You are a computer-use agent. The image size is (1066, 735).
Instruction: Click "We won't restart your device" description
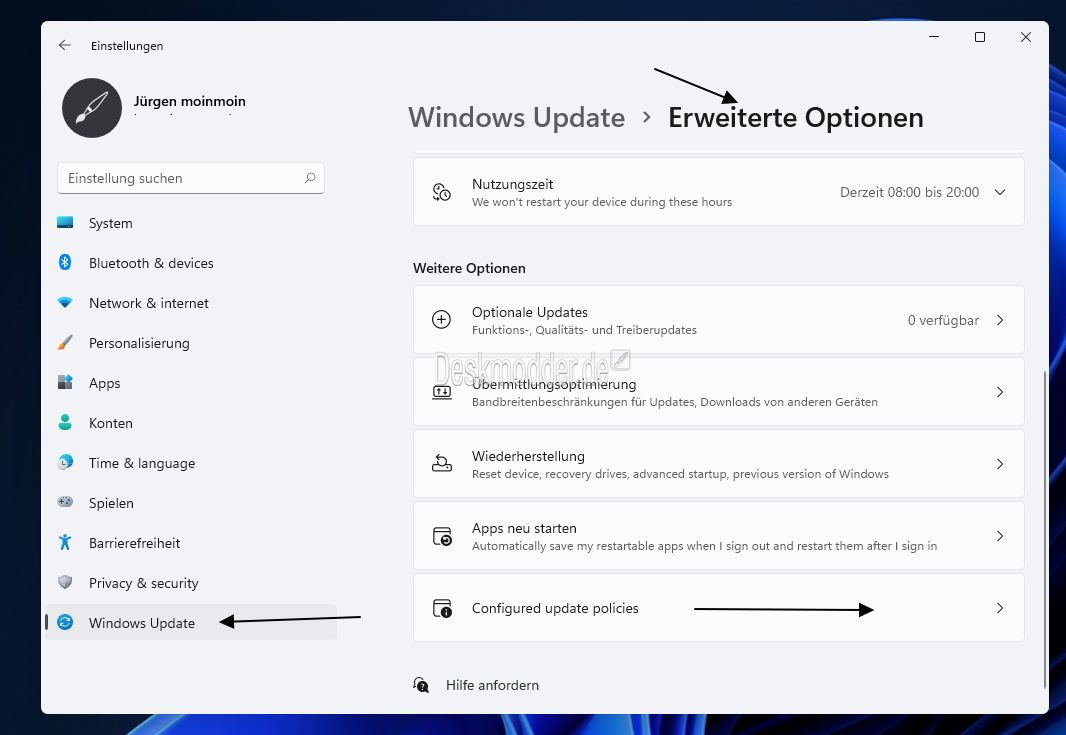(x=602, y=202)
